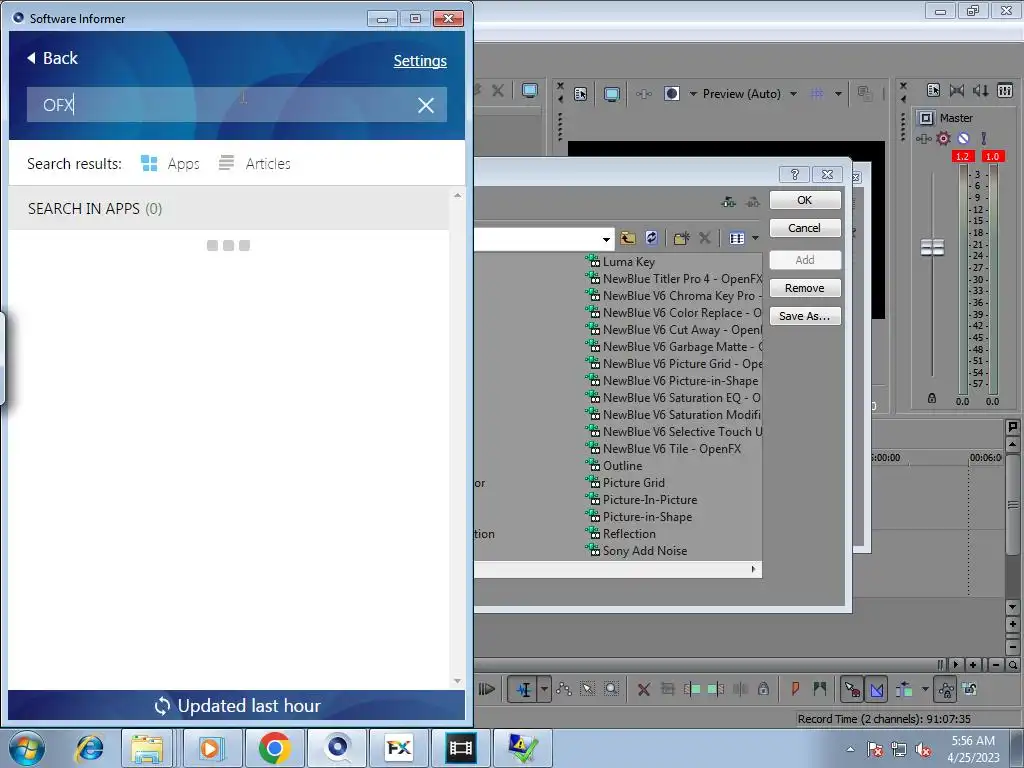The height and width of the screenshot is (768, 1024).
Task: Toggle Dim Output in Master panel
Action: click(x=980, y=90)
